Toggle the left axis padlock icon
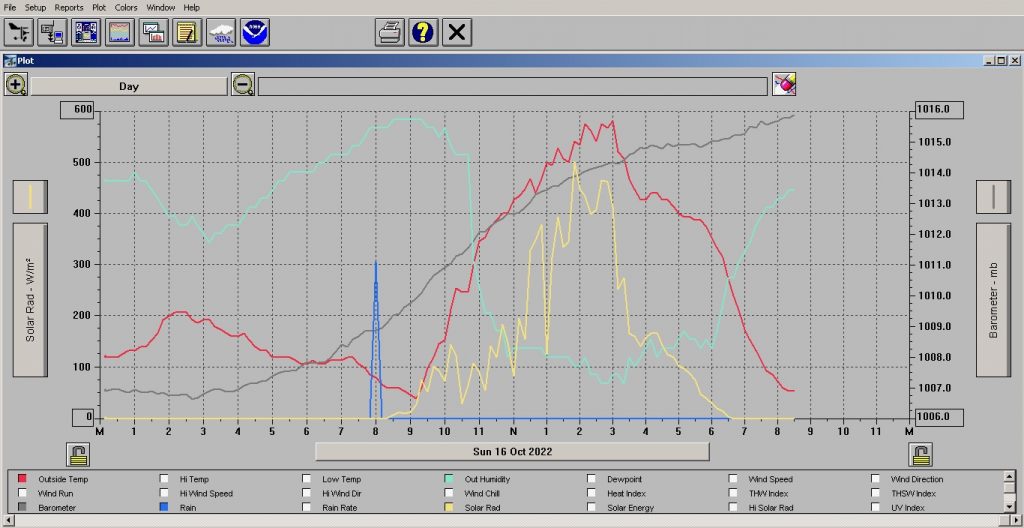Viewport: 1024px width, 528px height. (78, 455)
